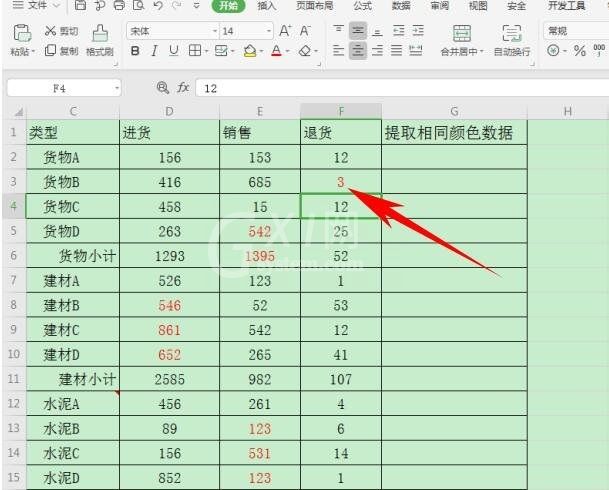Screen dimensions: 609x490
Task: Switch to the 审阅 (Review) tab
Action: (440, 5)
